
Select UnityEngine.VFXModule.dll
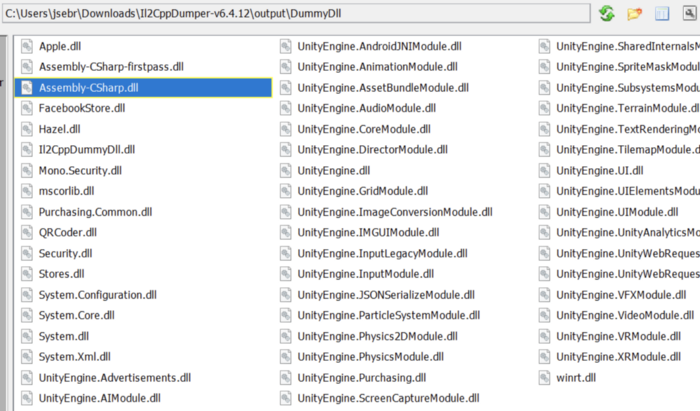[621, 295]
